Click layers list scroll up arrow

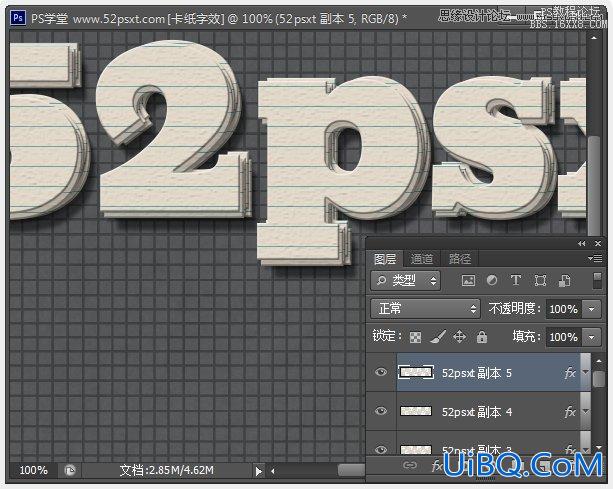599,360
